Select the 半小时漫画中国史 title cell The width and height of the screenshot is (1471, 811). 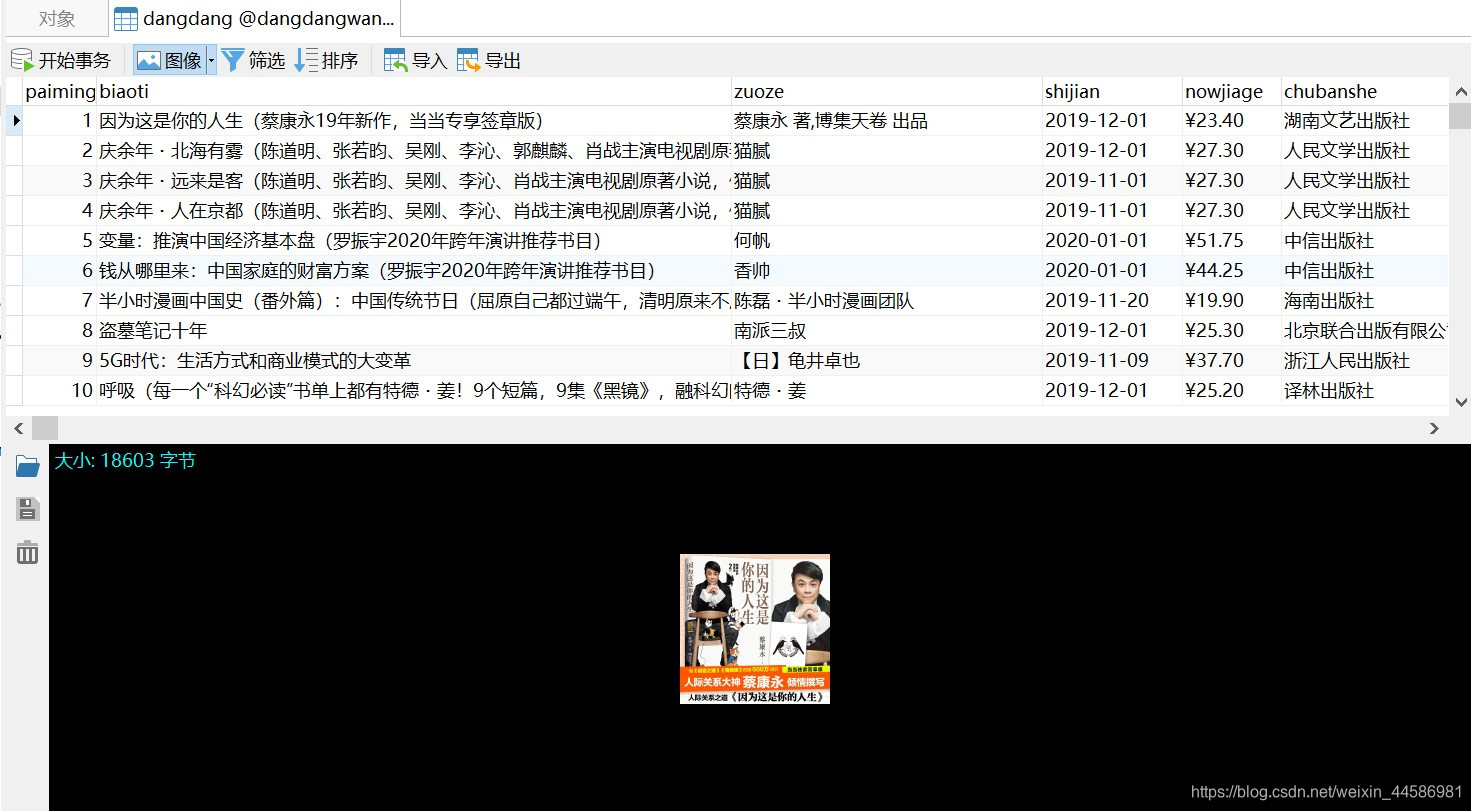pos(414,301)
